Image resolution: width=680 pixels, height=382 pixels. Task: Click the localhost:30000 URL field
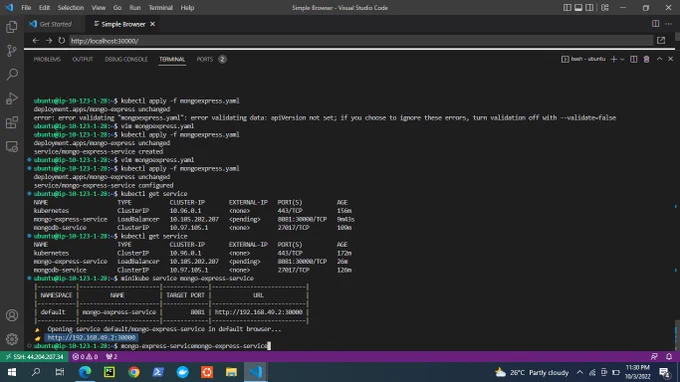[360, 41]
